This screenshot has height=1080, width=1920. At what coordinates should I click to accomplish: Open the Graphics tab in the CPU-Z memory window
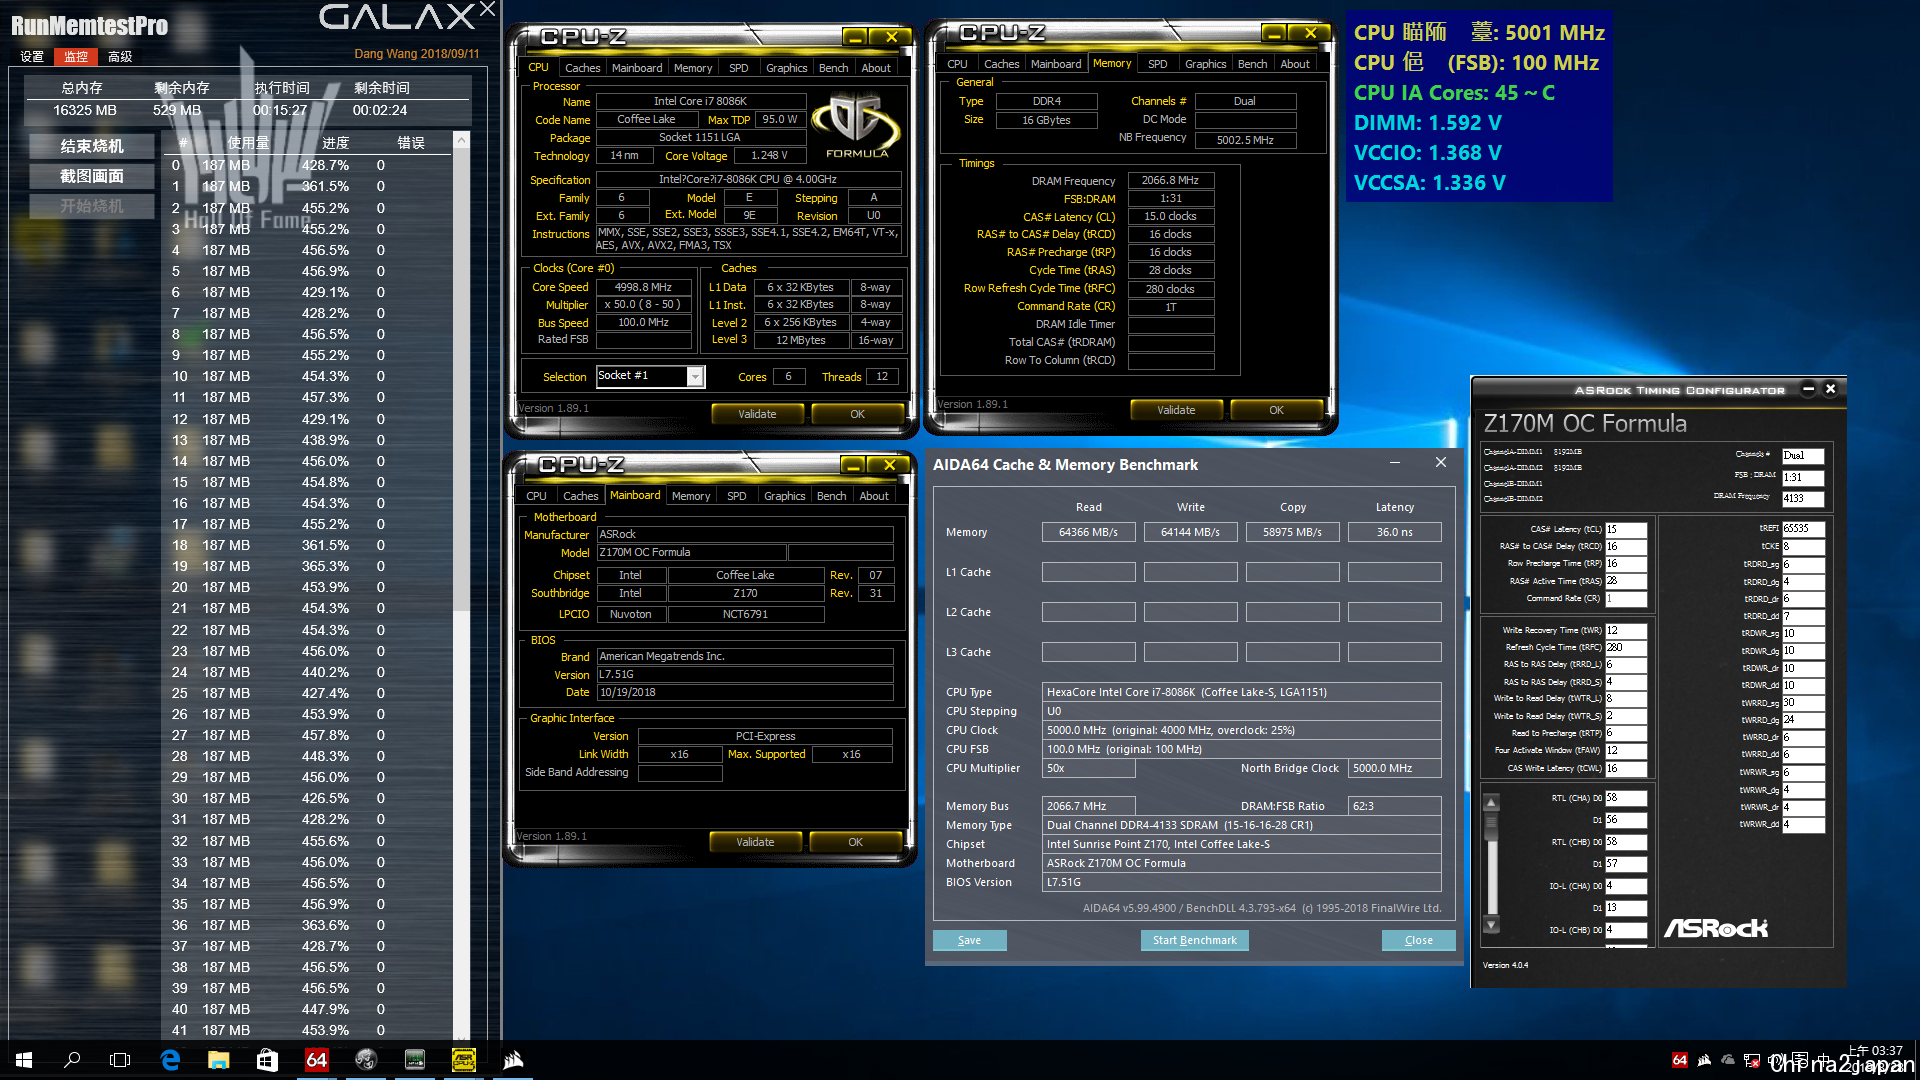coord(1205,64)
